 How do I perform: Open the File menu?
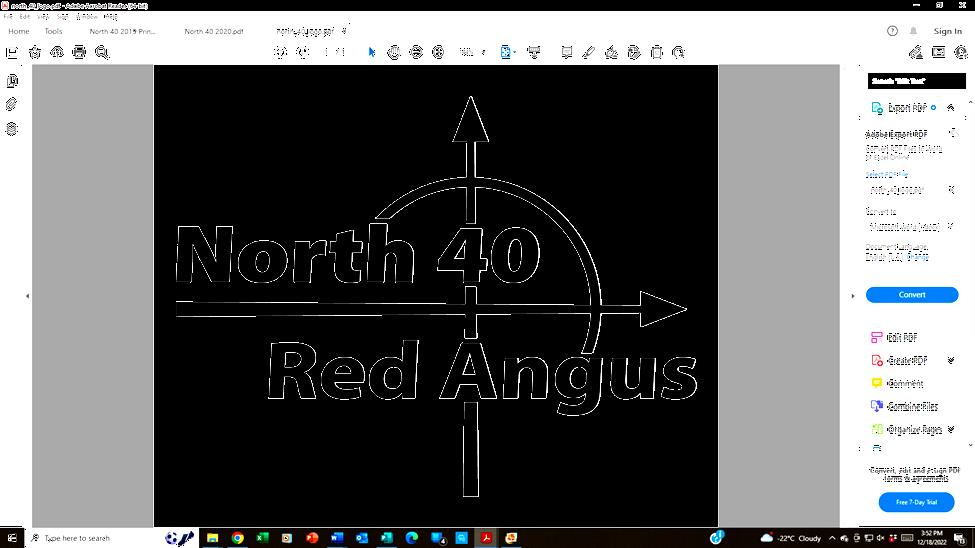[7, 17]
